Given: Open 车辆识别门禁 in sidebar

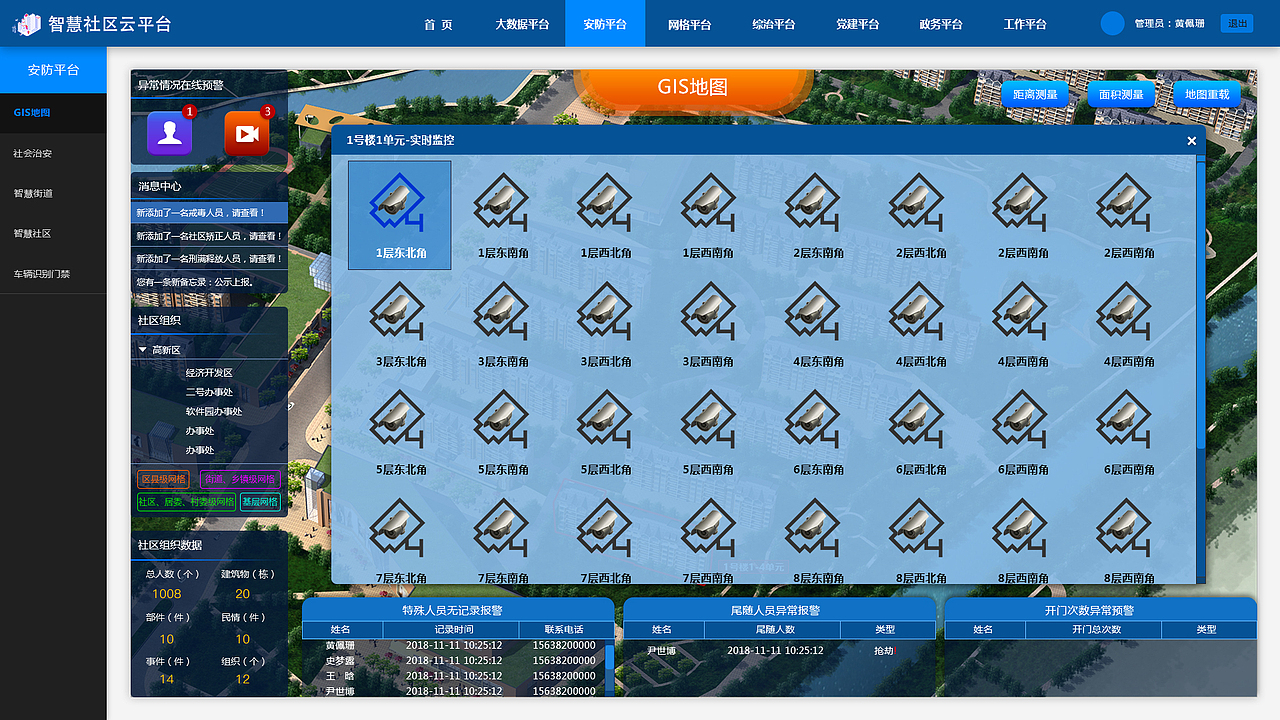Looking at the screenshot, I should click(x=53, y=273).
